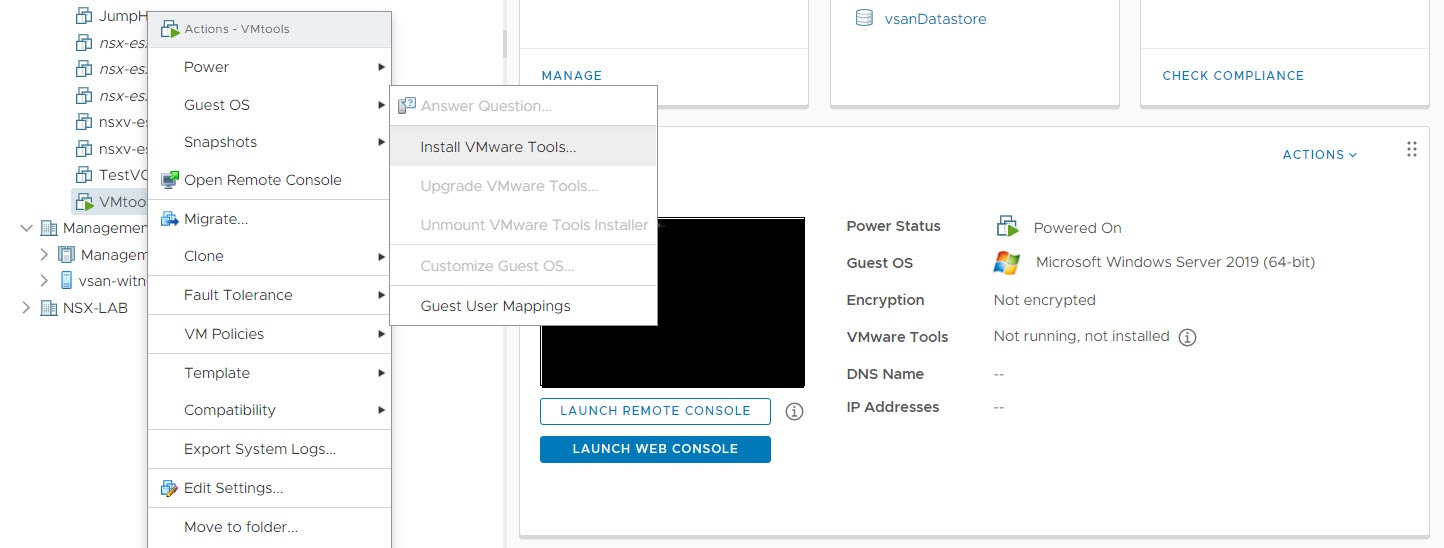Click the info icon next to VMware Tools status
The width and height of the screenshot is (1444, 548).
point(1187,337)
